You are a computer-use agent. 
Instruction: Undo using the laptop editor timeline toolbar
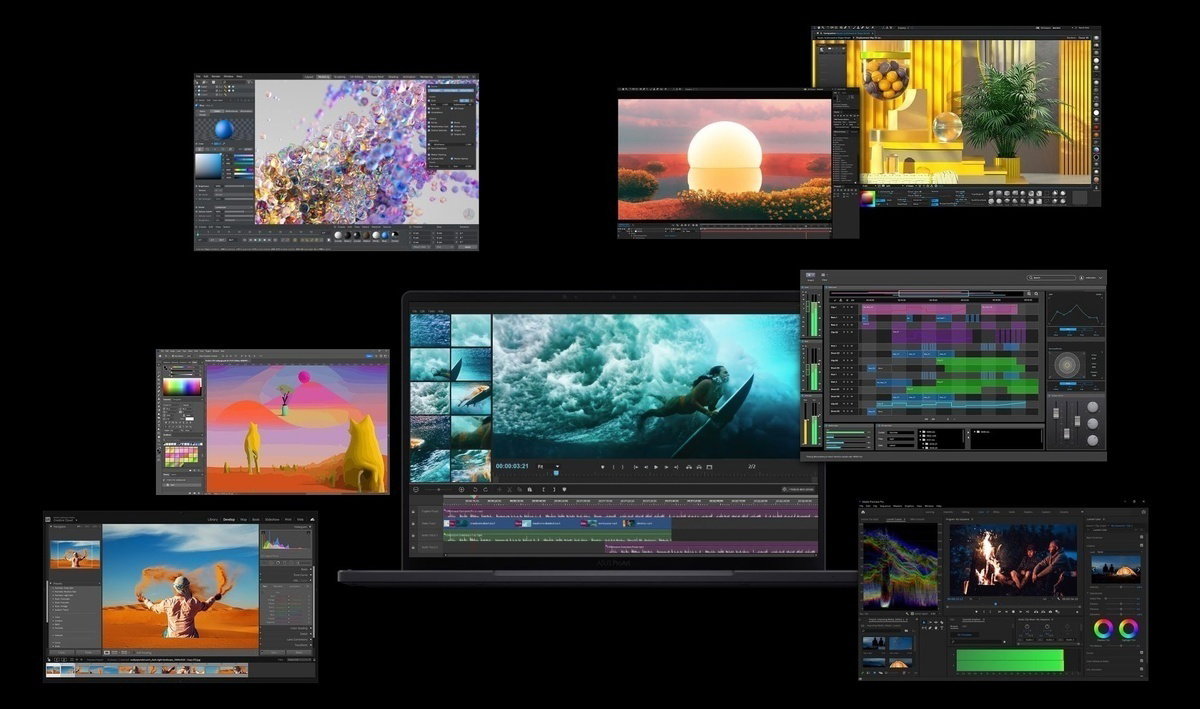[x=475, y=489]
